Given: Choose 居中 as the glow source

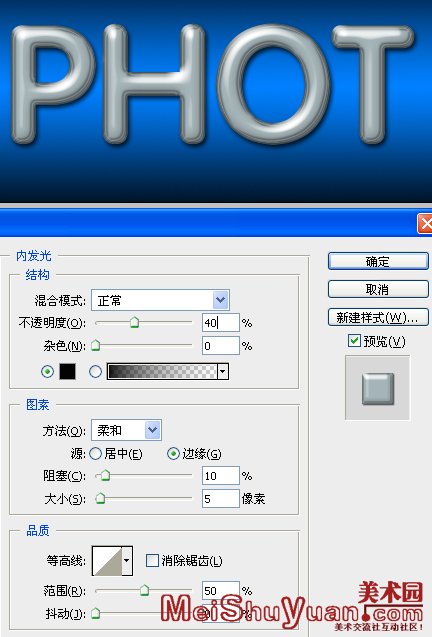Looking at the screenshot, I should [96, 453].
